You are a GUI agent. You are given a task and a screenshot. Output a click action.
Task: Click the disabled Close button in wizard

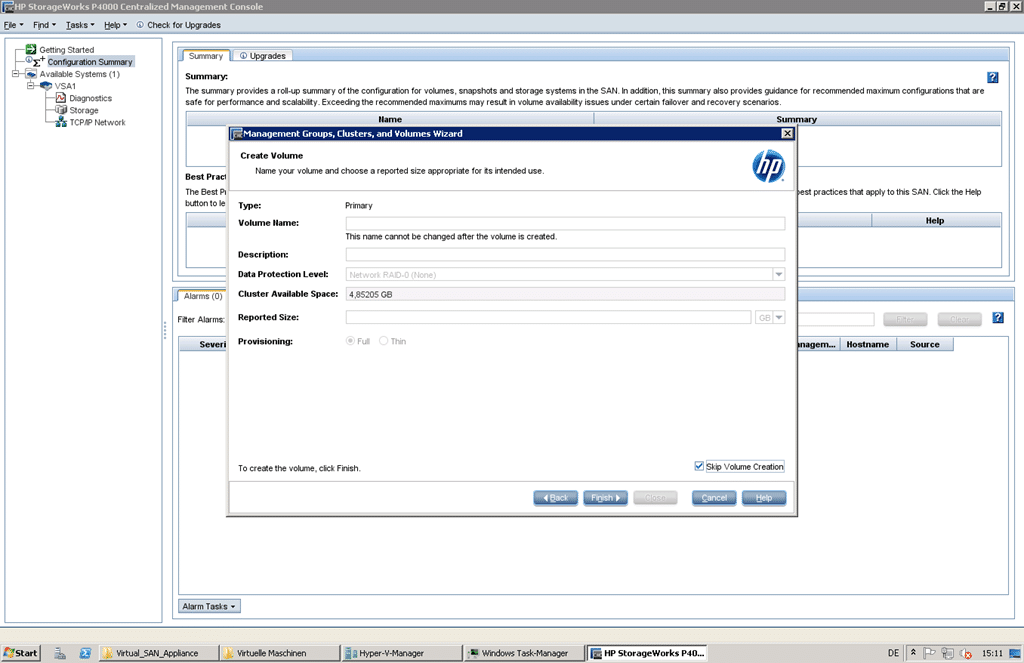(655, 498)
